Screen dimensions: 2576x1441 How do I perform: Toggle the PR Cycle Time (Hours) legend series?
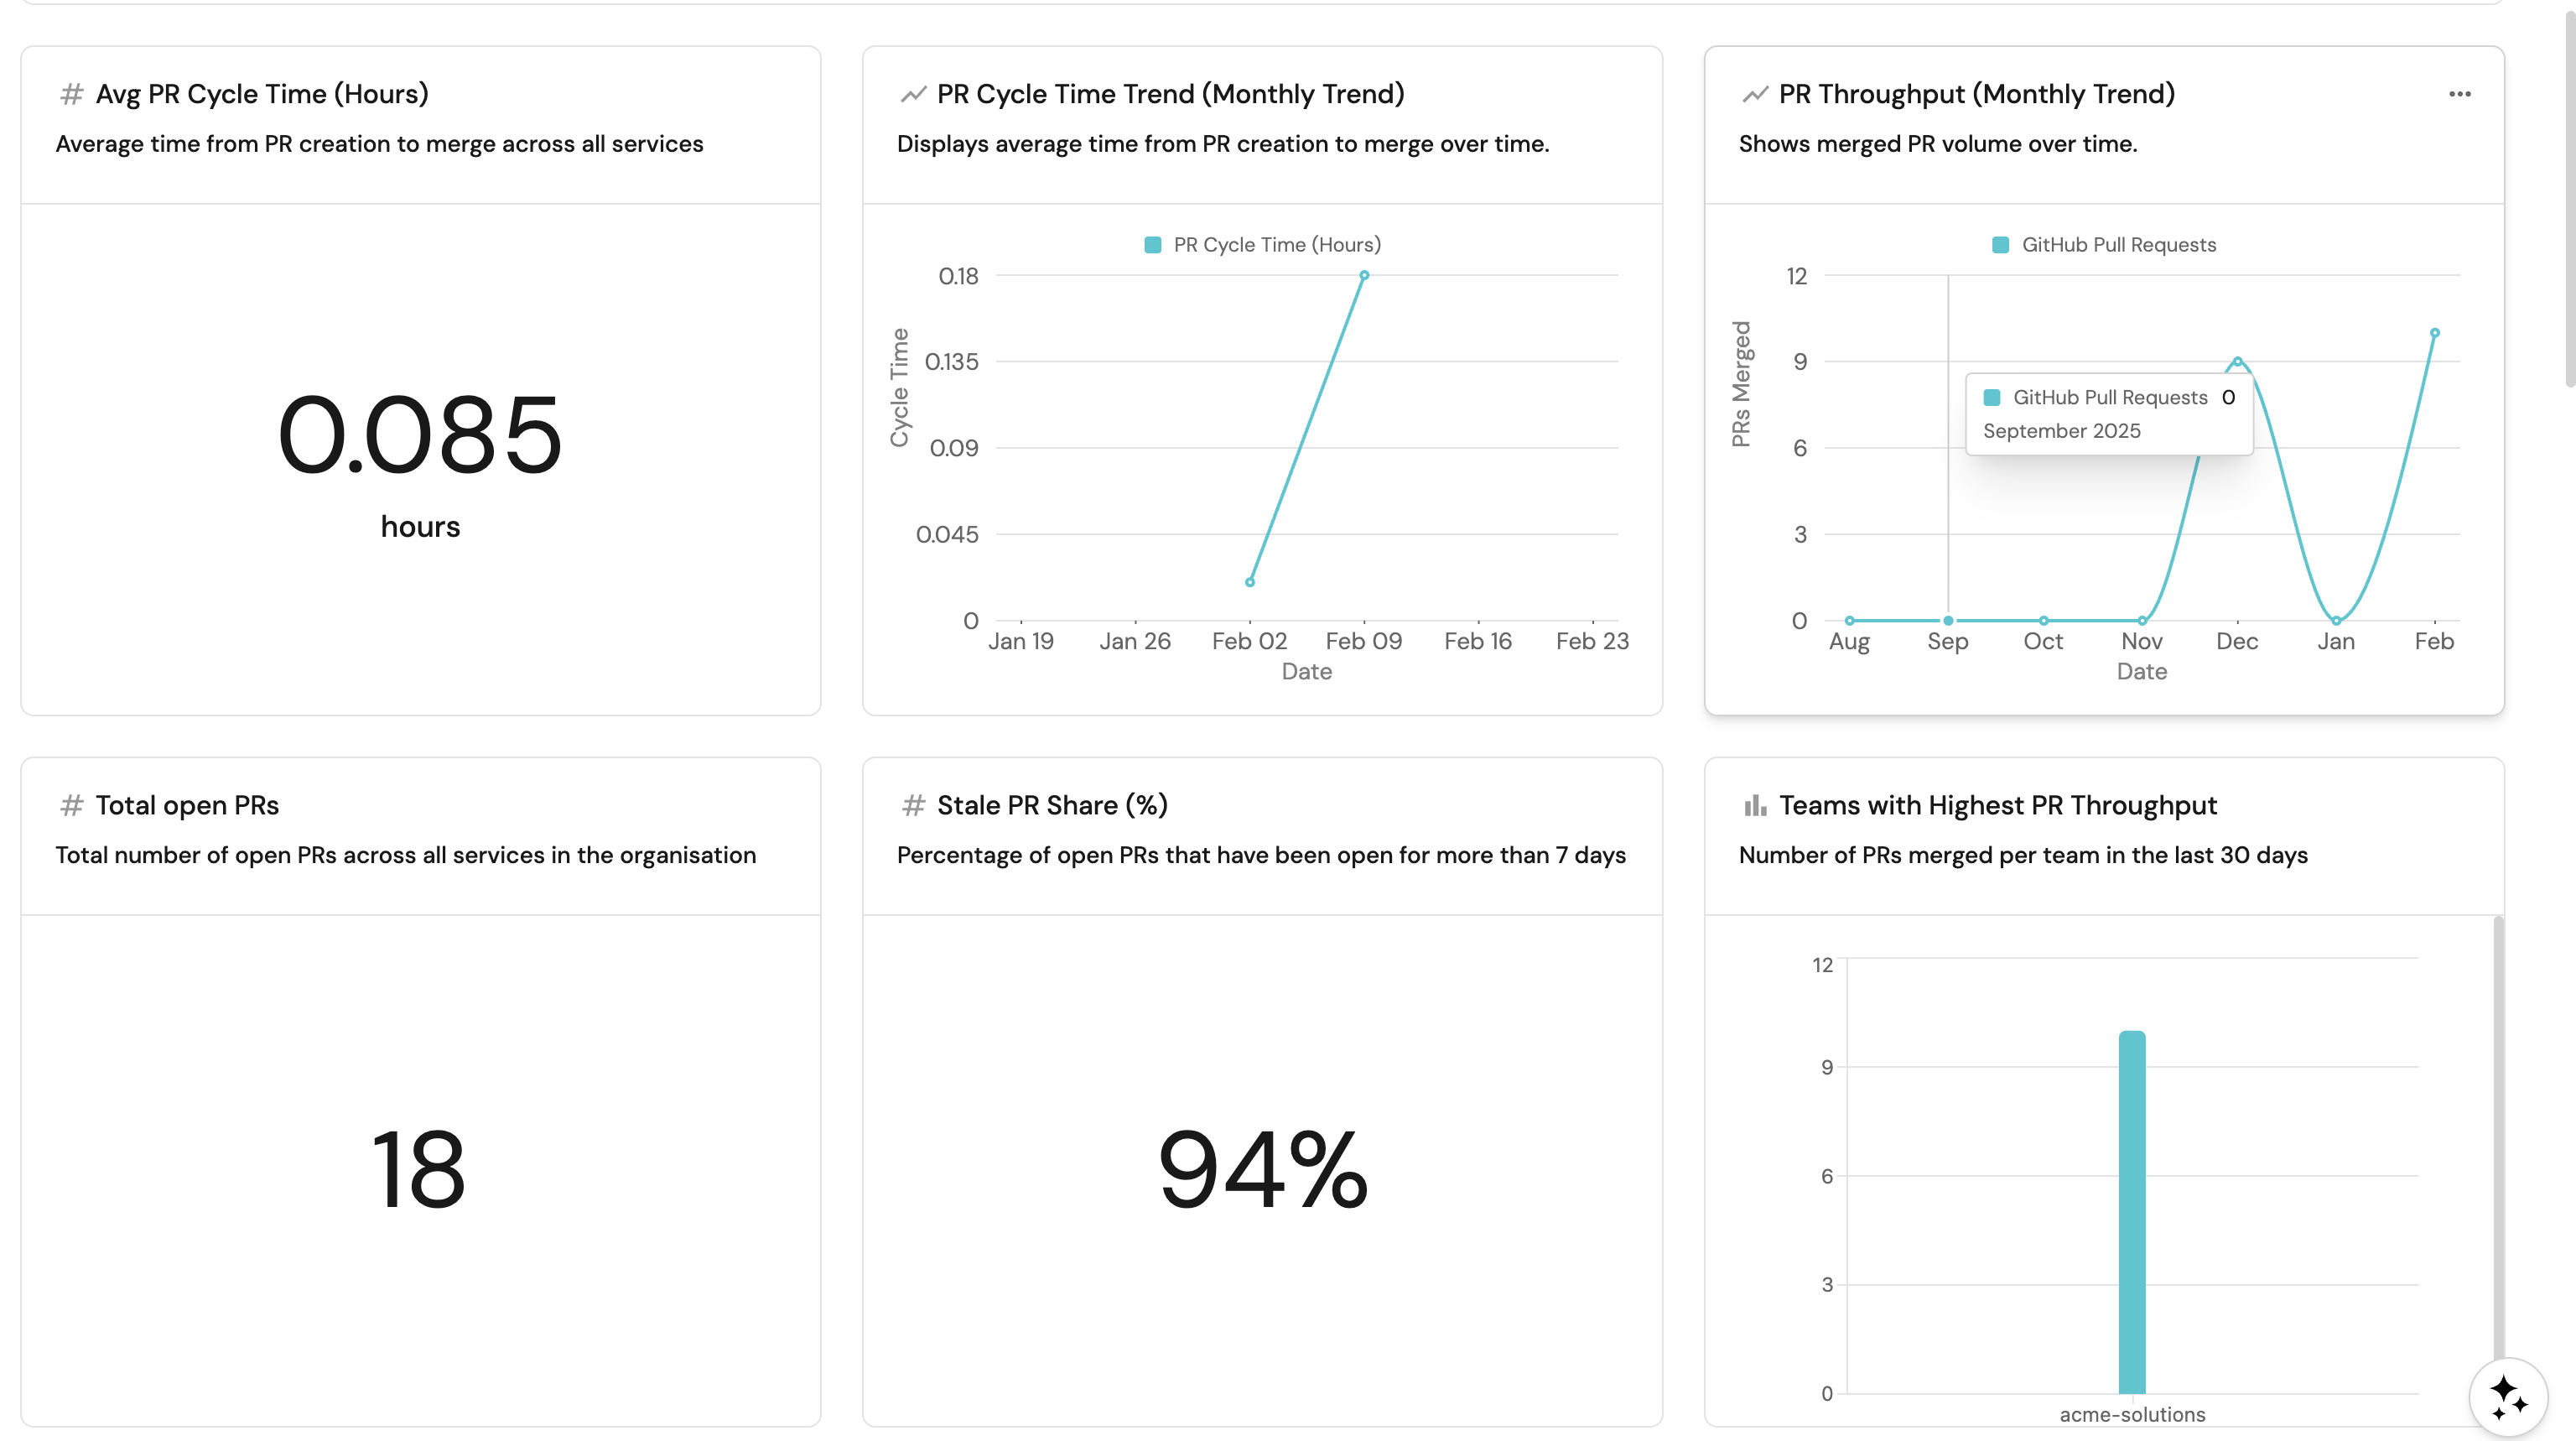click(1263, 245)
